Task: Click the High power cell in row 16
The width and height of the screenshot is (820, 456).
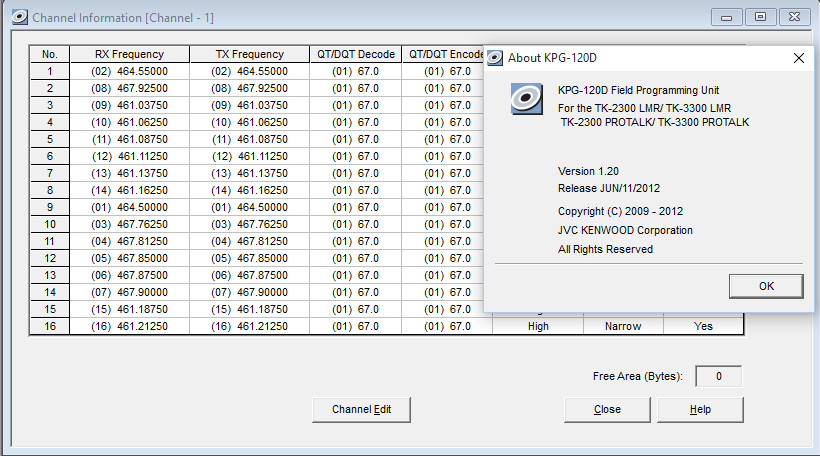Action: point(538,326)
